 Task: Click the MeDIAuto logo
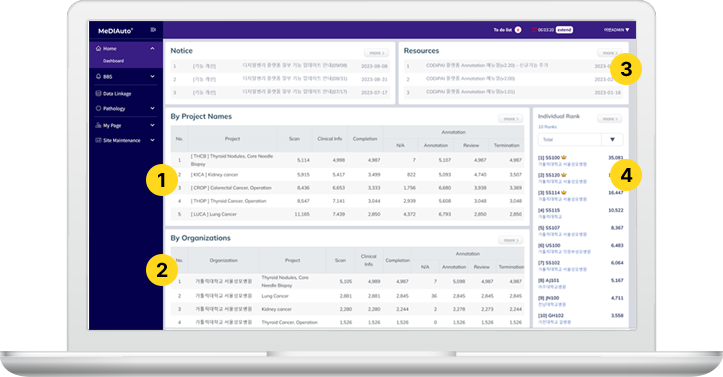coord(115,31)
